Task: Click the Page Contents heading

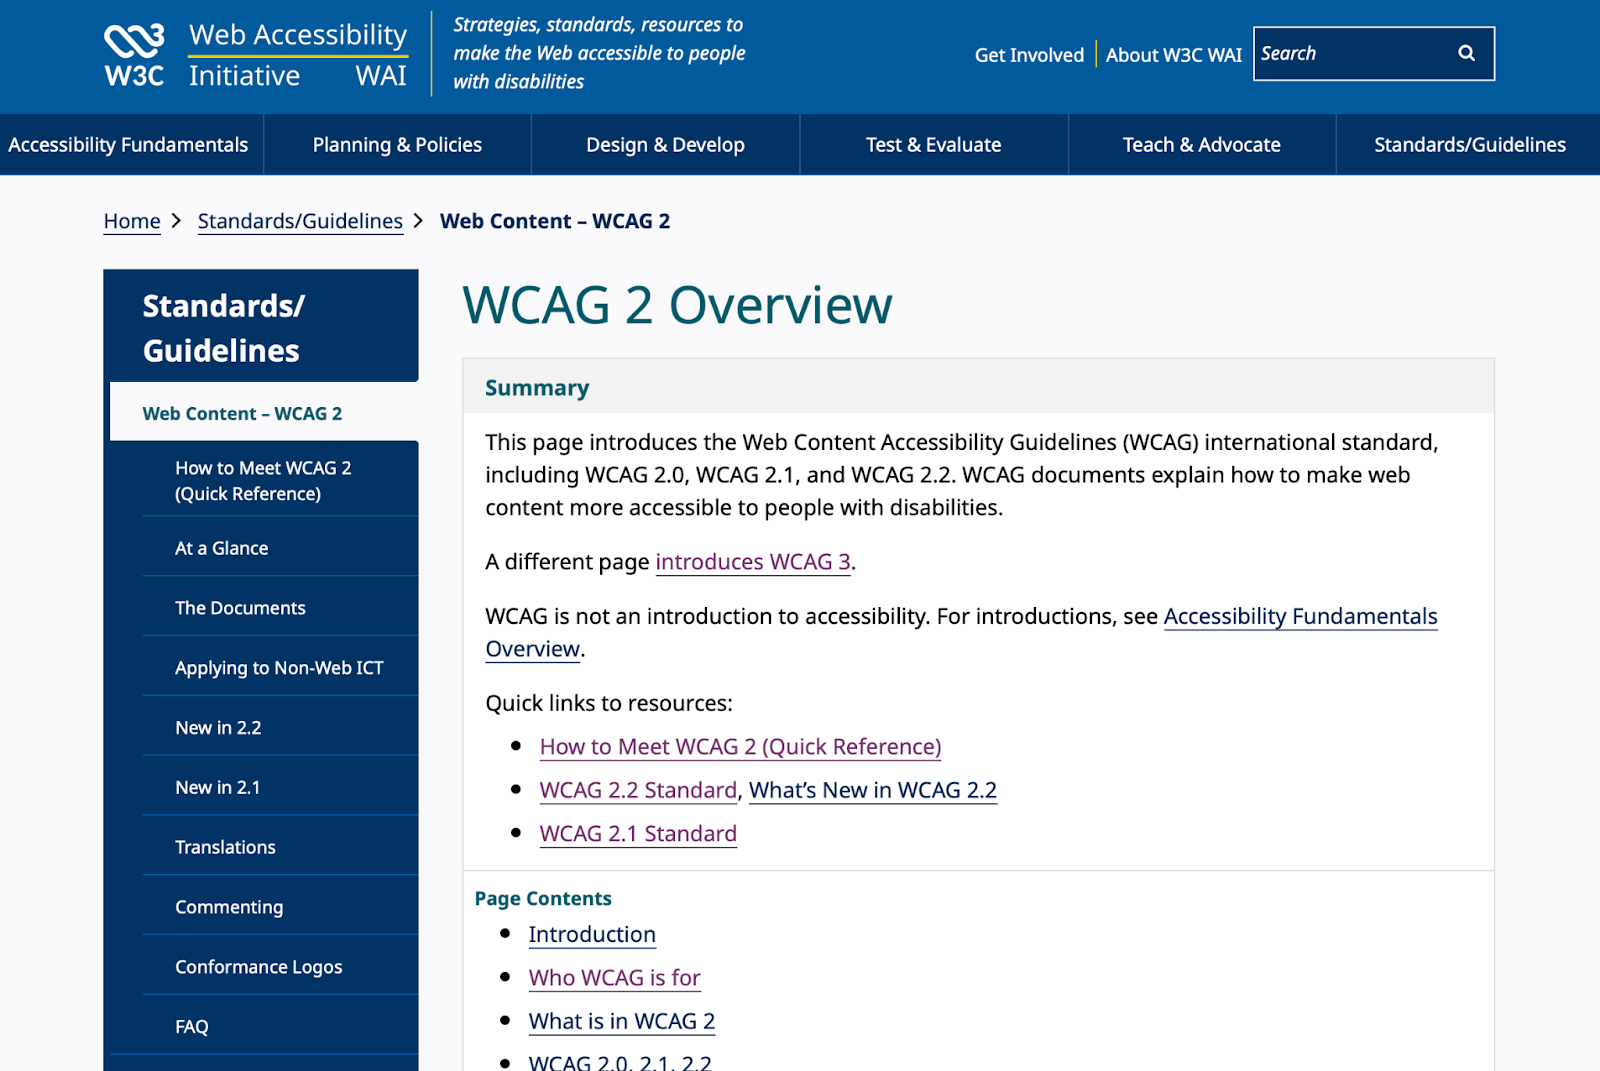Action: pyautogui.click(x=543, y=898)
